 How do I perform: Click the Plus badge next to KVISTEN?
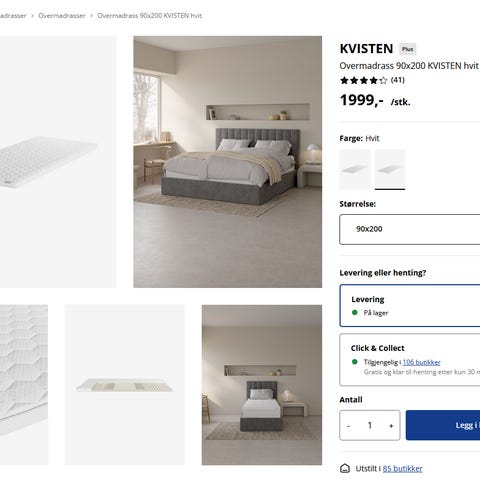click(407, 49)
